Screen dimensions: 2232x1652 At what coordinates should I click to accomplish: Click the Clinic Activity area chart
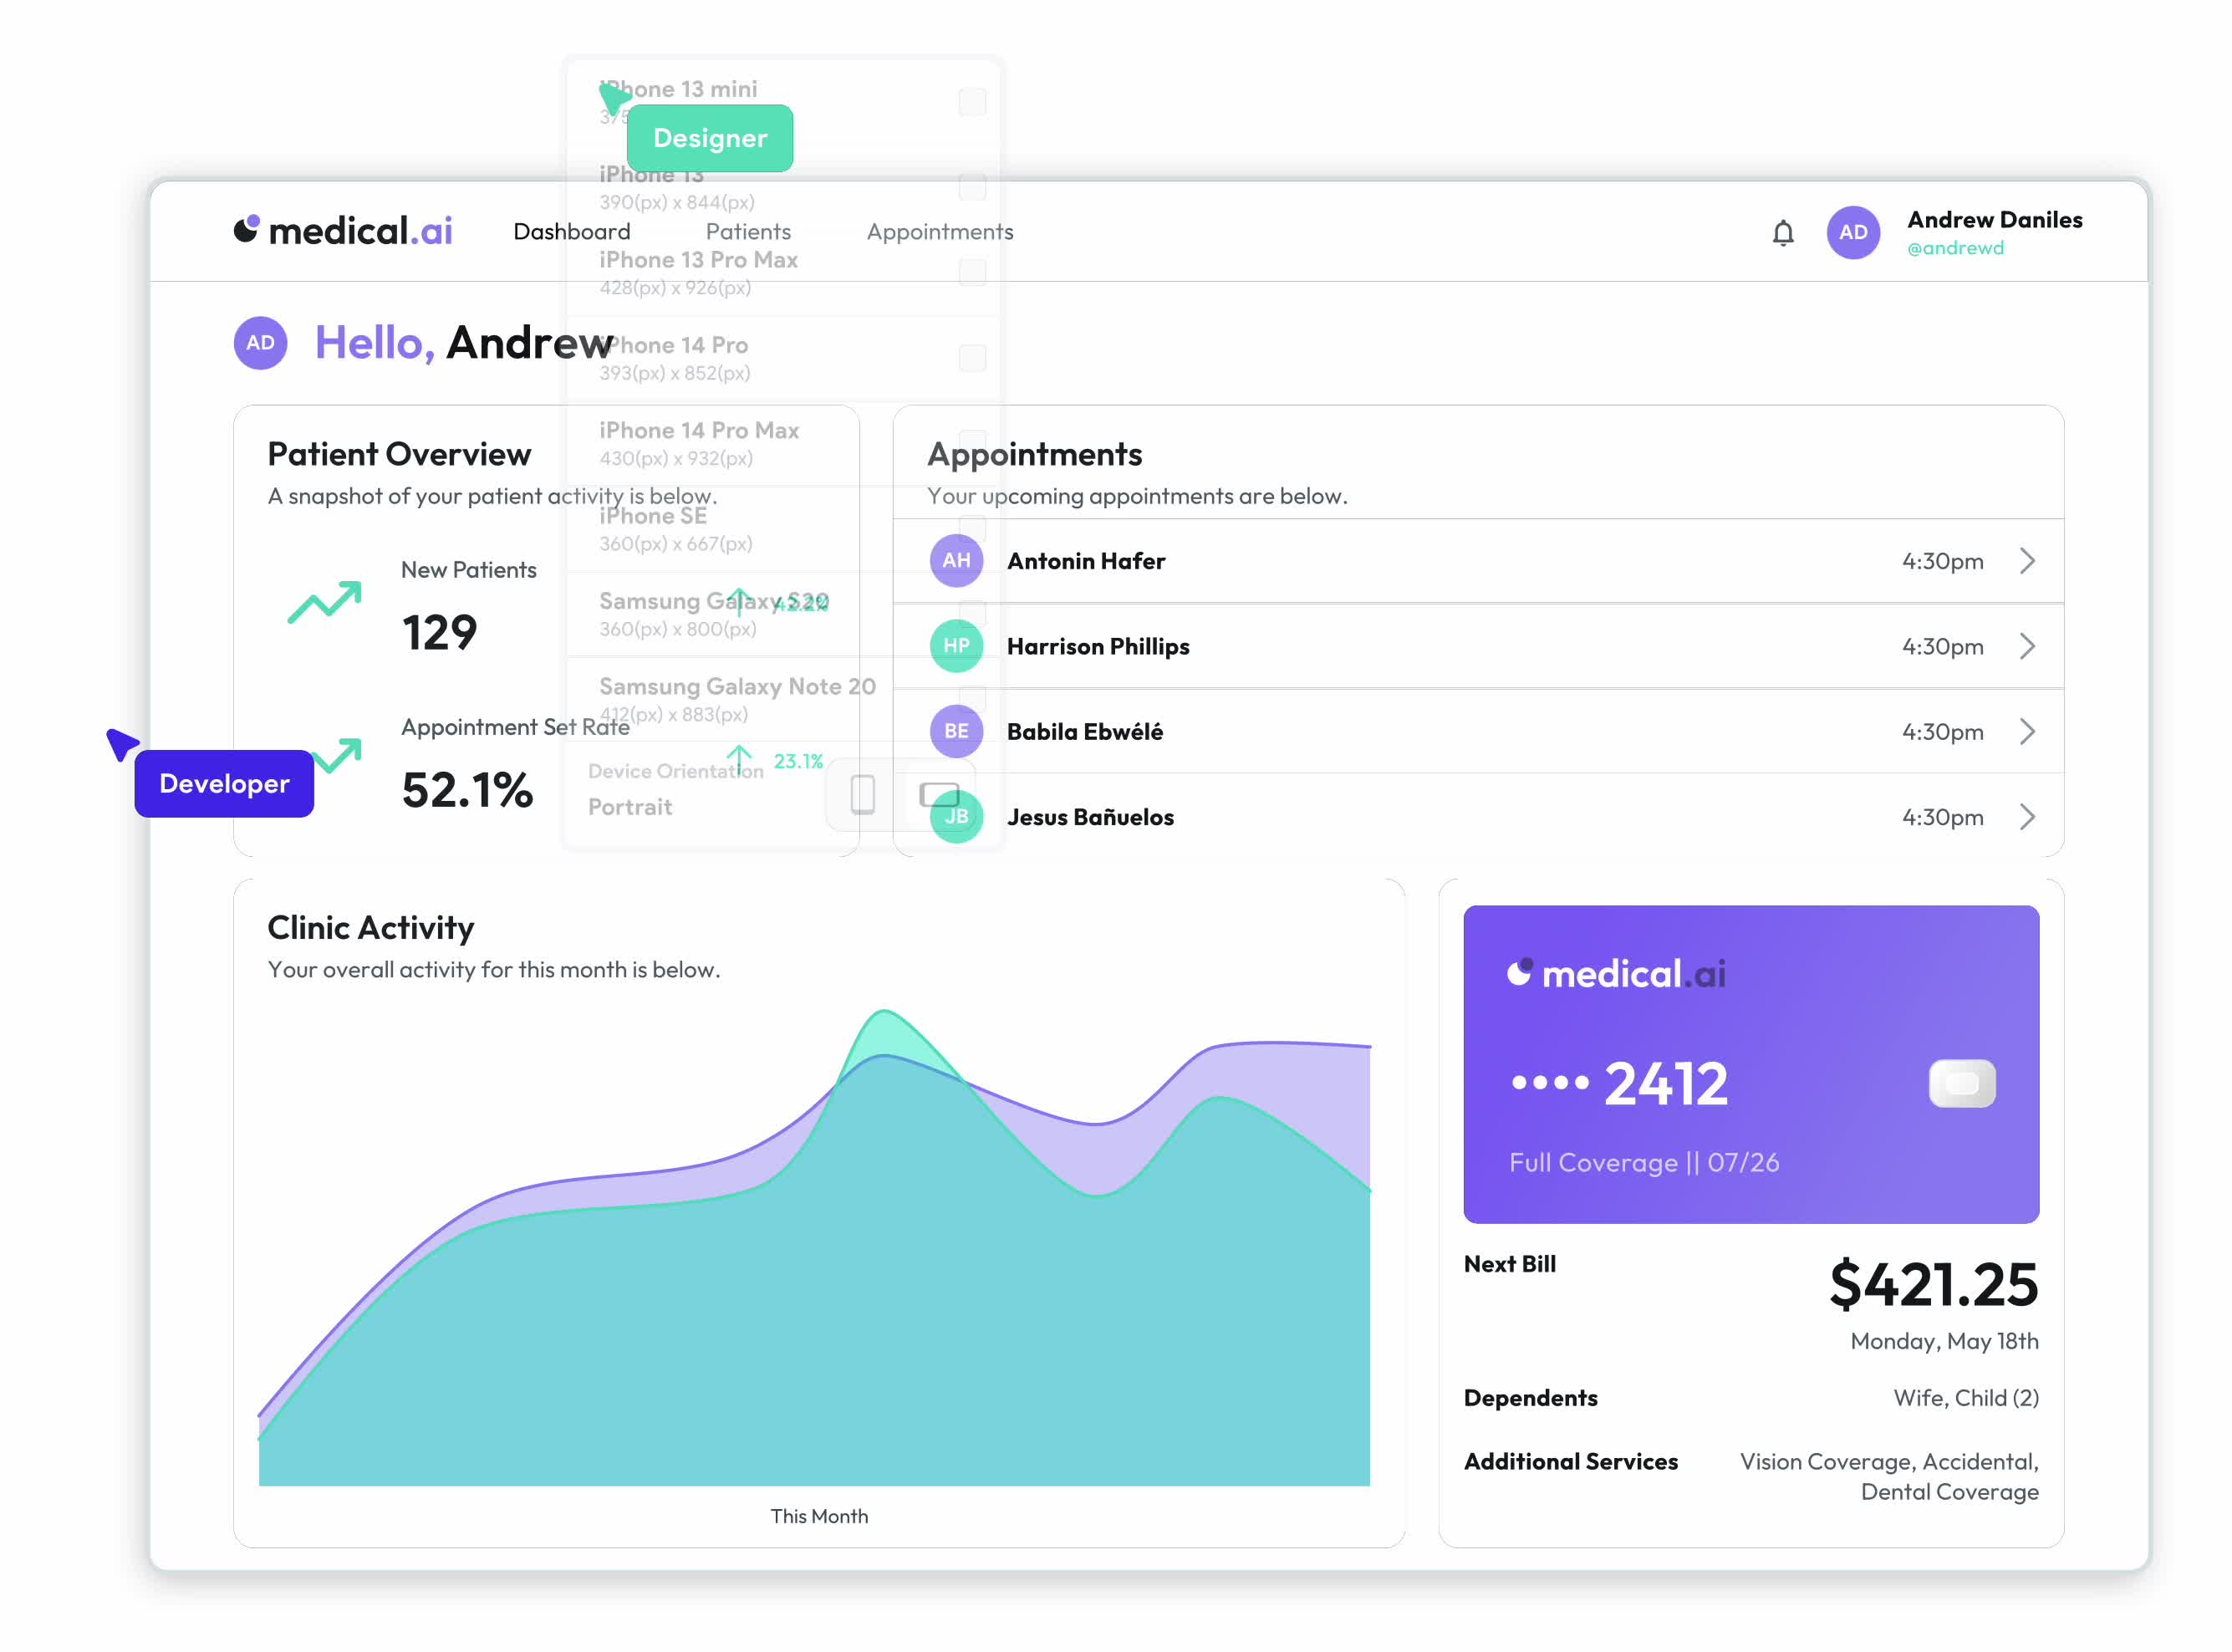pyautogui.click(x=814, y=1247)
